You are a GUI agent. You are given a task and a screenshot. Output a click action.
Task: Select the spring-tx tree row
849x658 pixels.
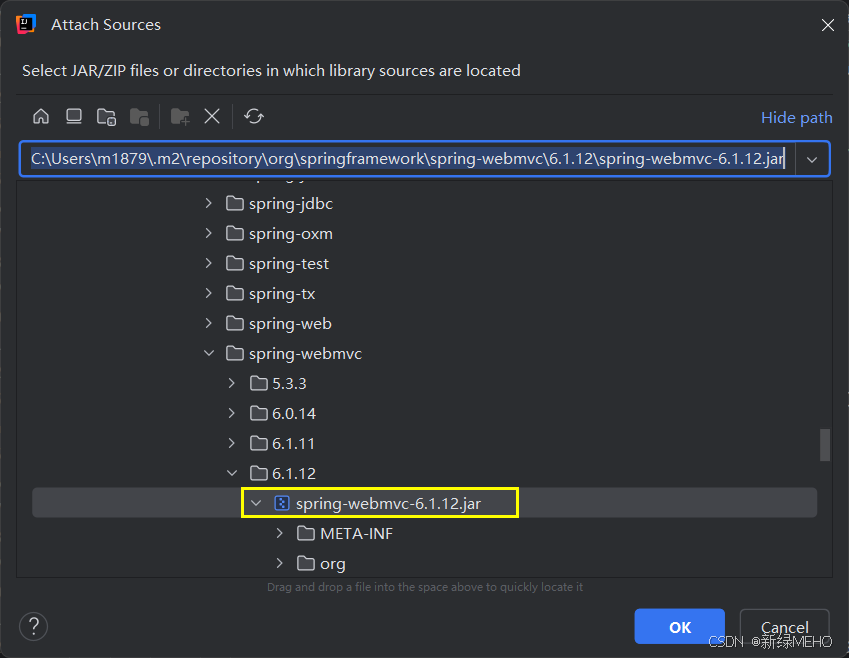(x=424, y=294)
